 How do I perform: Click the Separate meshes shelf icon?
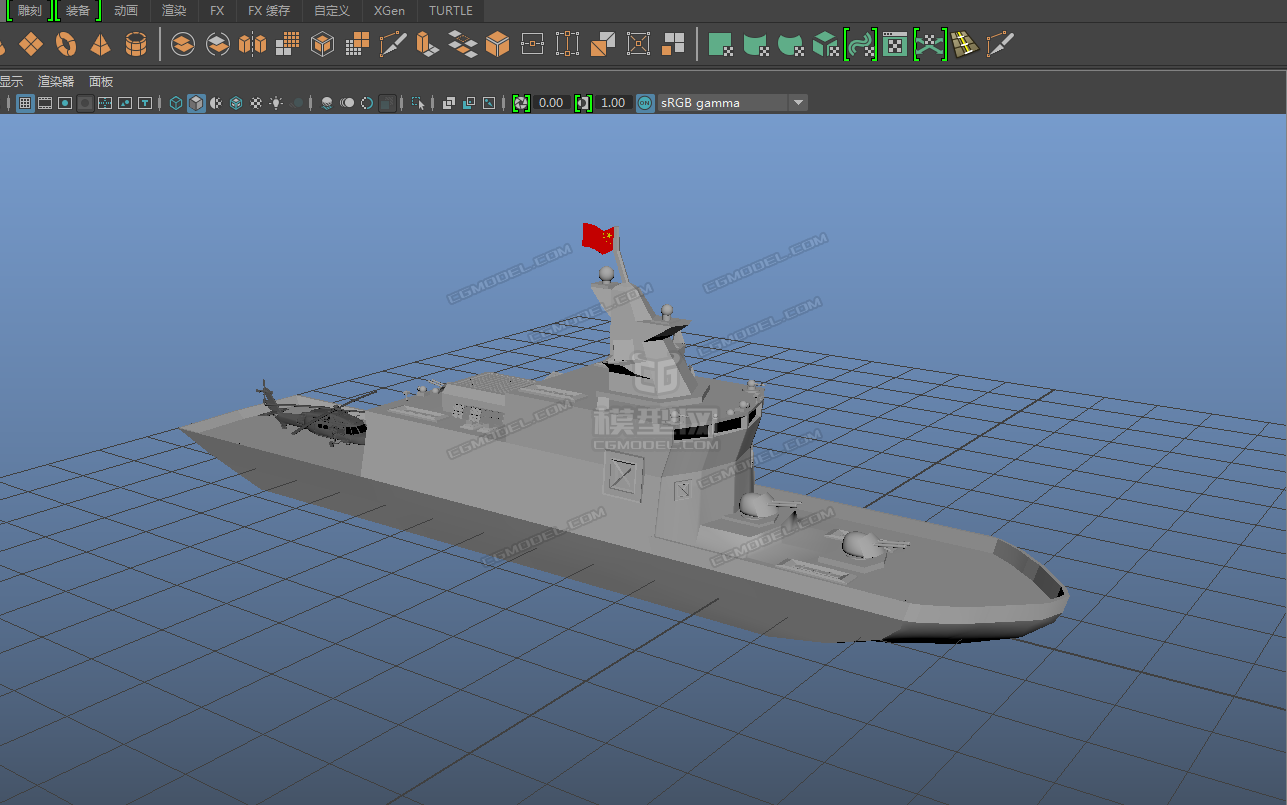pos(218,44)
